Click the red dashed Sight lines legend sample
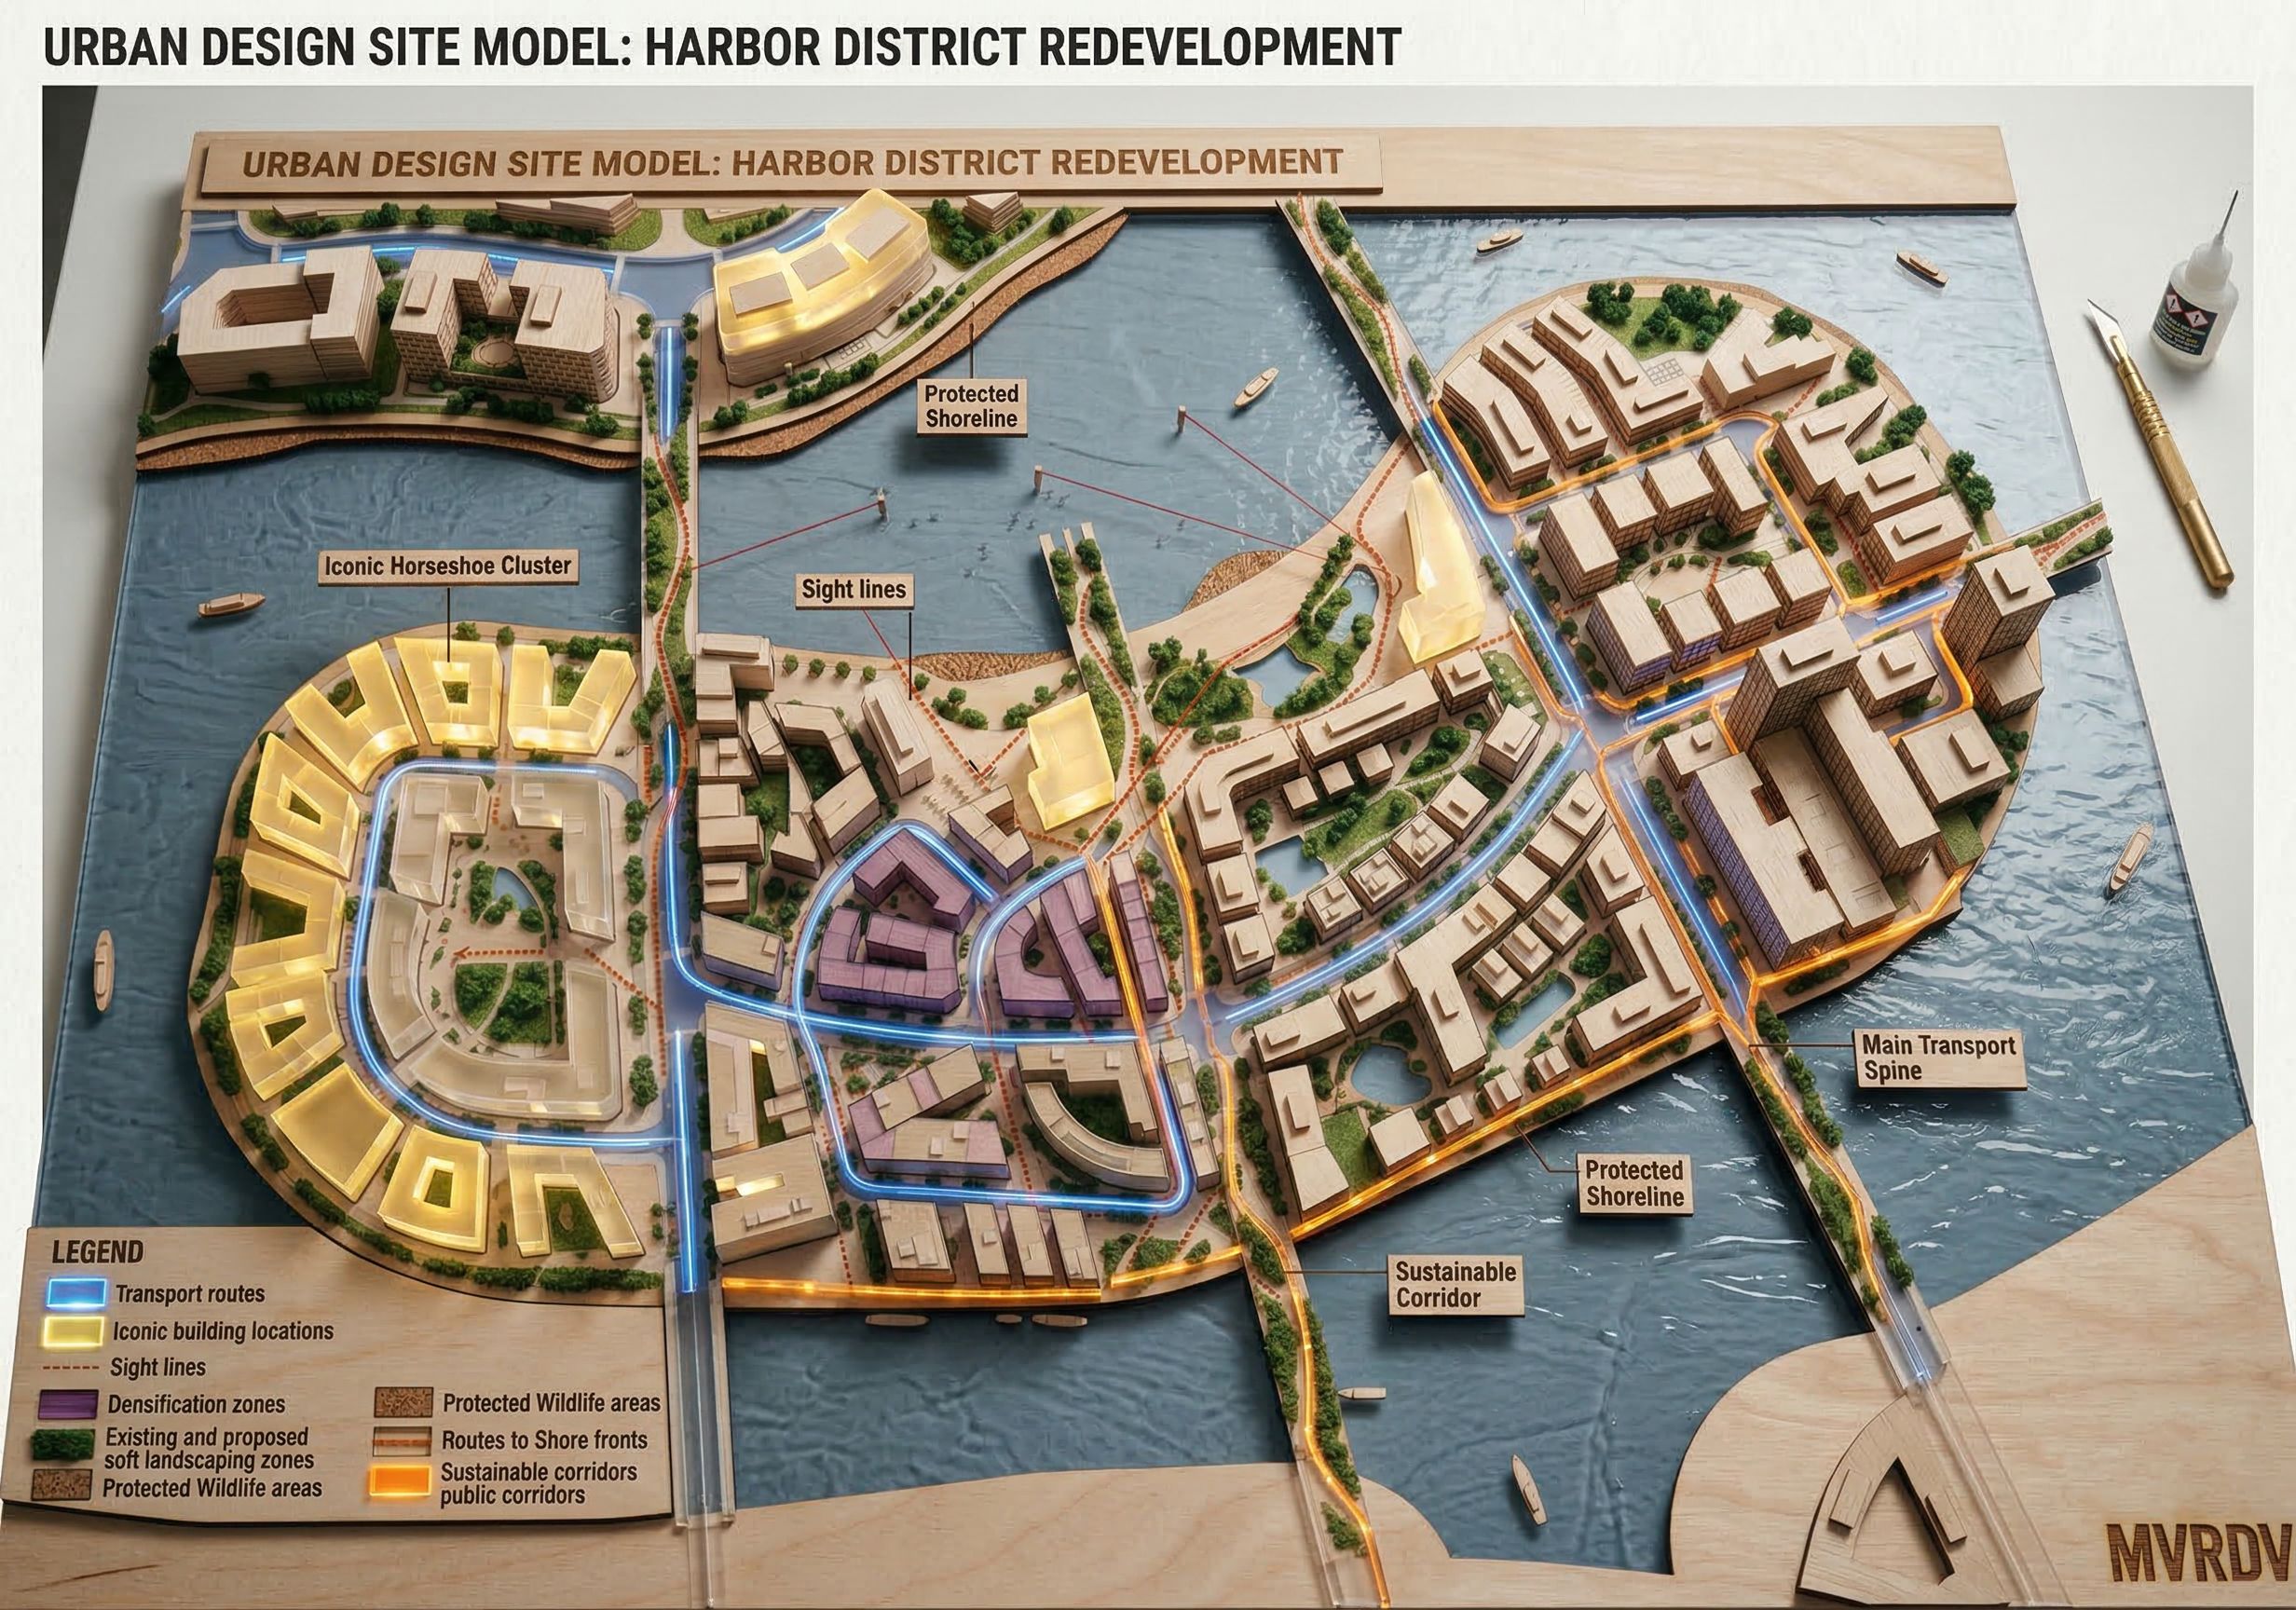The image size is (2296, 1610). tap(72, 1367)
